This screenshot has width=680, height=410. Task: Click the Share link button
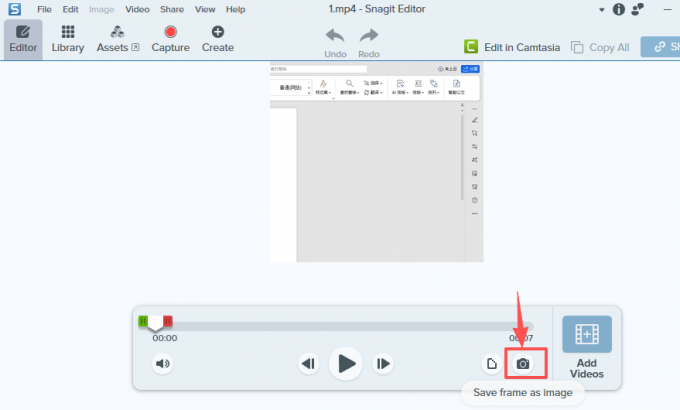pyautogui.click(x=660, y=47)
